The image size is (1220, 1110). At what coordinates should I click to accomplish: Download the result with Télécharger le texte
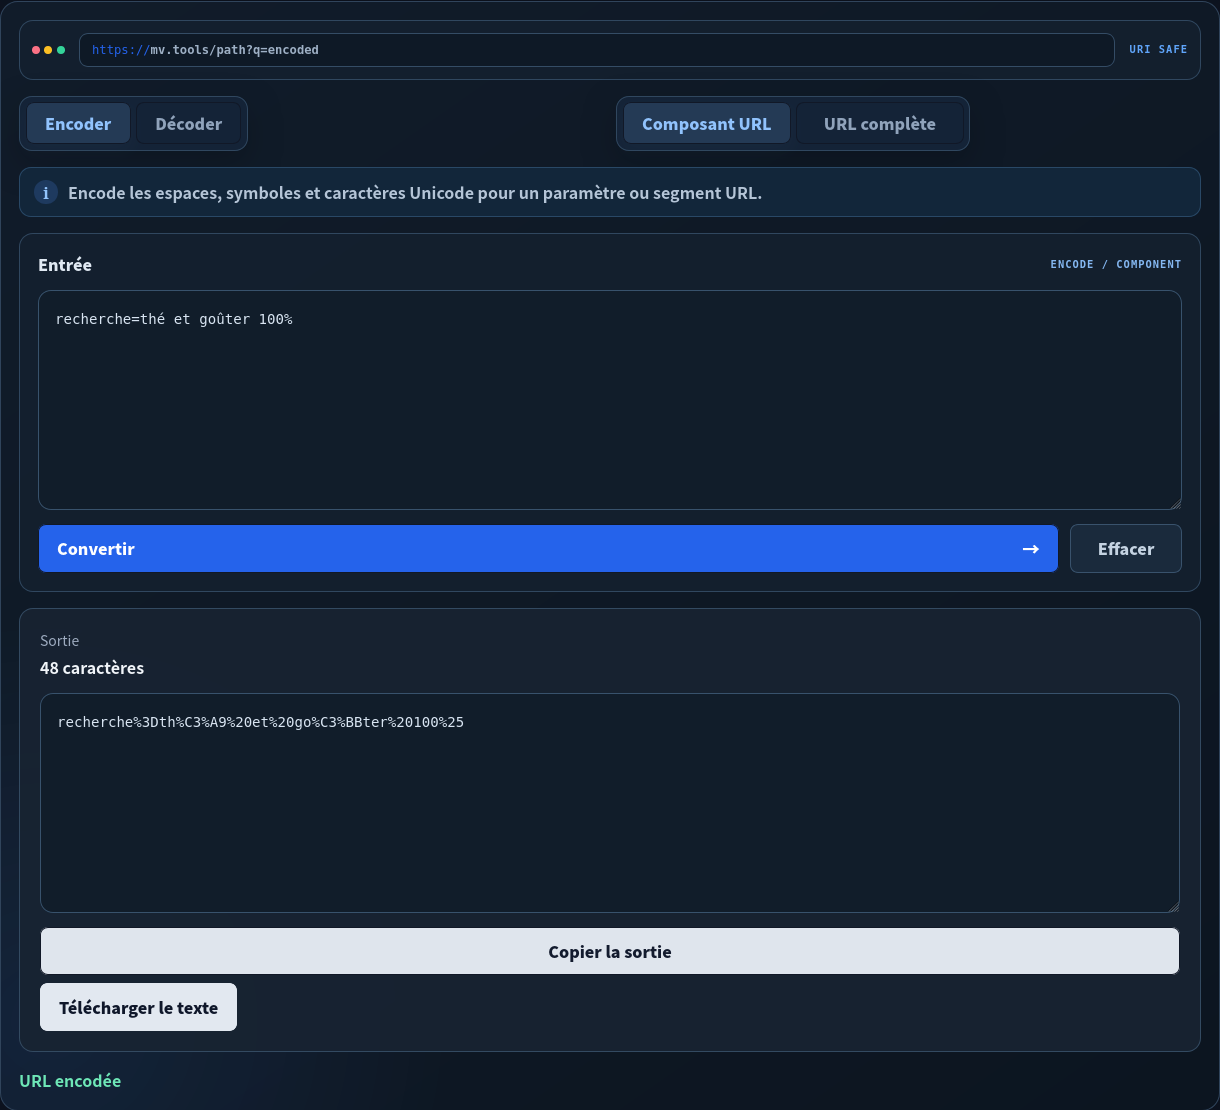(138, 1007)
